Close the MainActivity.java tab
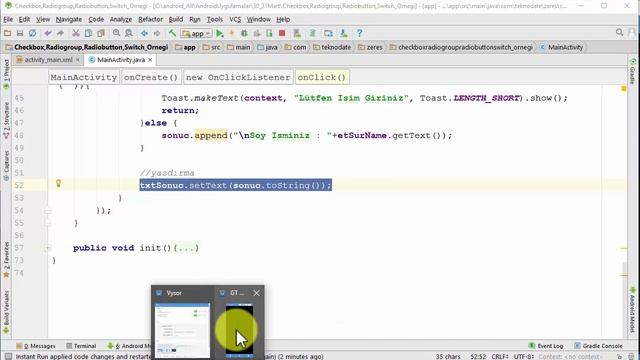640x360 pixels. click(150, 60)
